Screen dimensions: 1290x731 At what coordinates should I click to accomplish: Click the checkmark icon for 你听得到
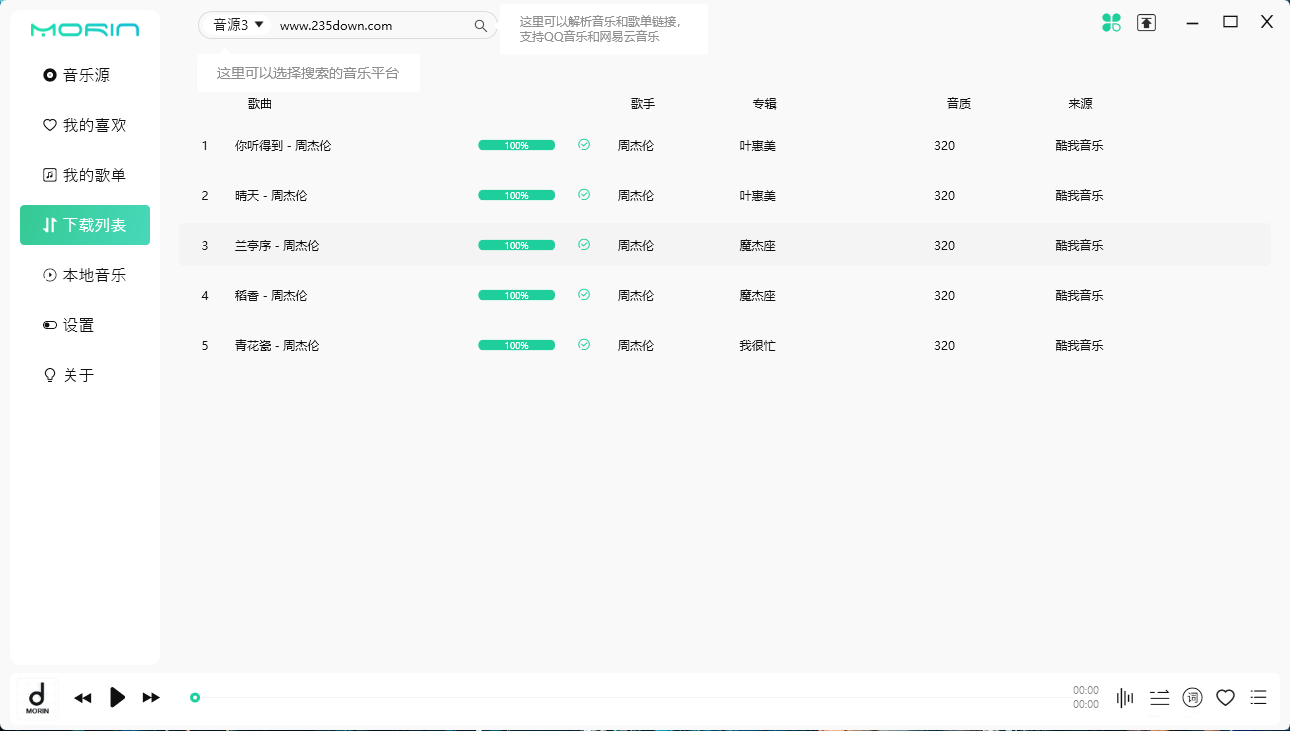pyautogui.click(x=584, y=145)
